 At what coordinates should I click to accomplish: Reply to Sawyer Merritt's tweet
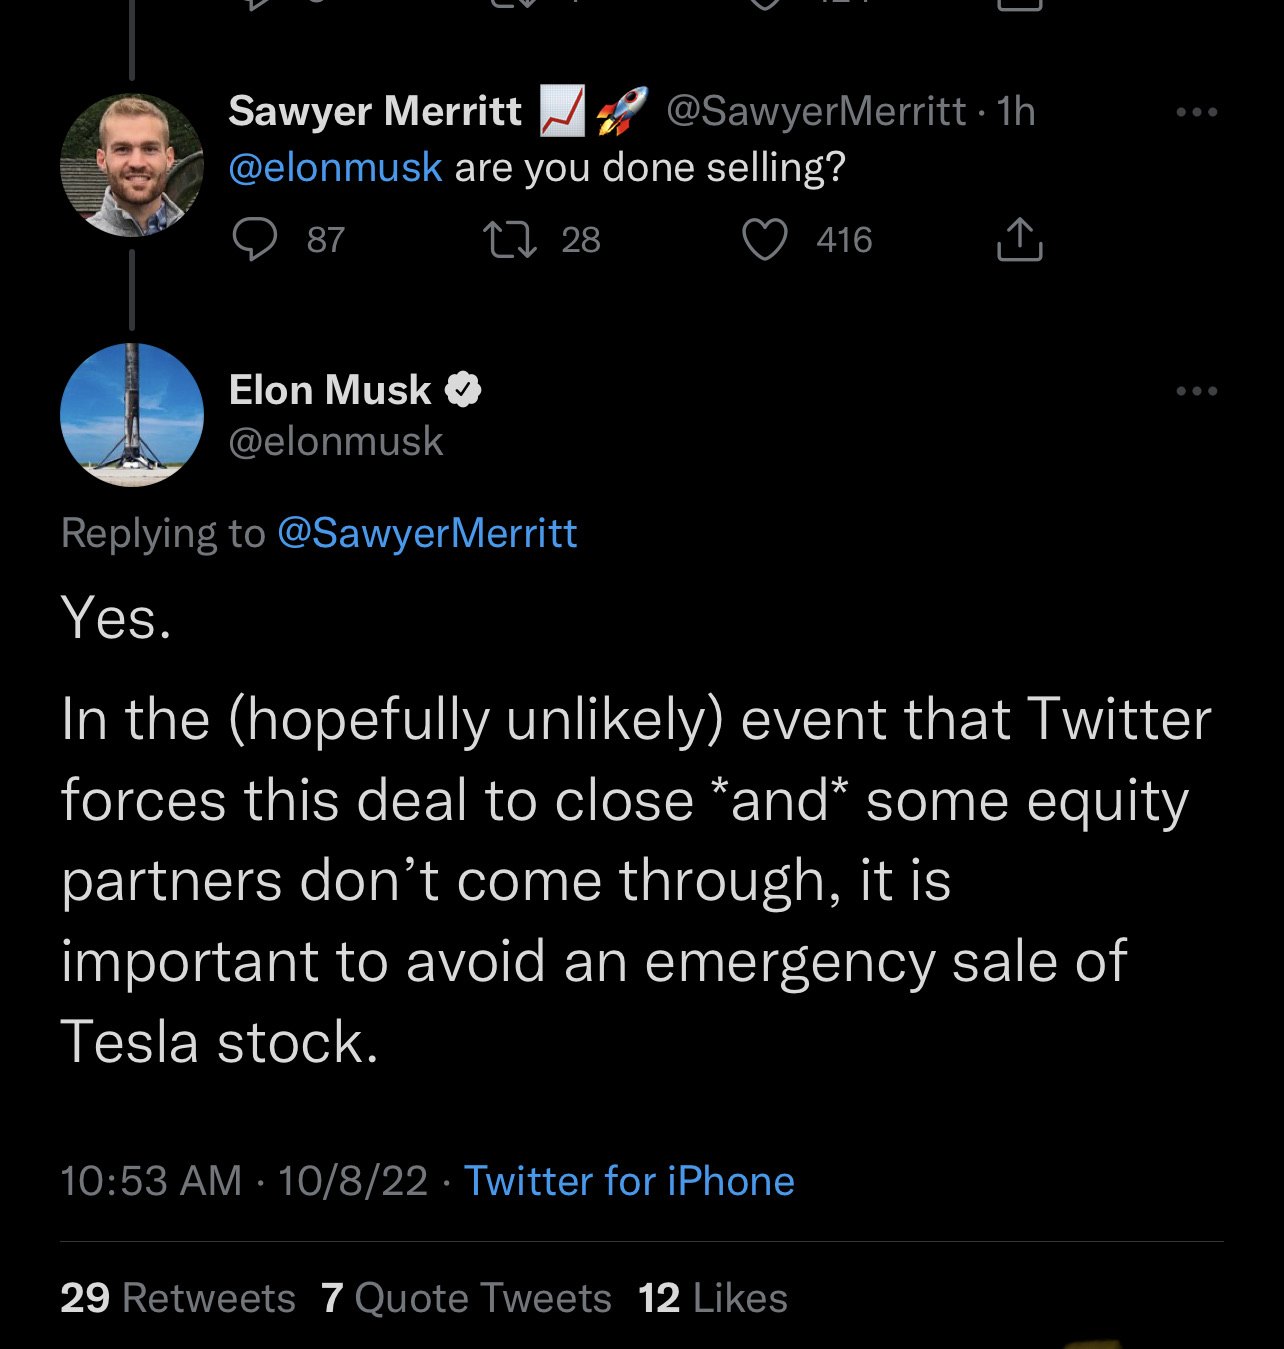[x=255, y=240]
